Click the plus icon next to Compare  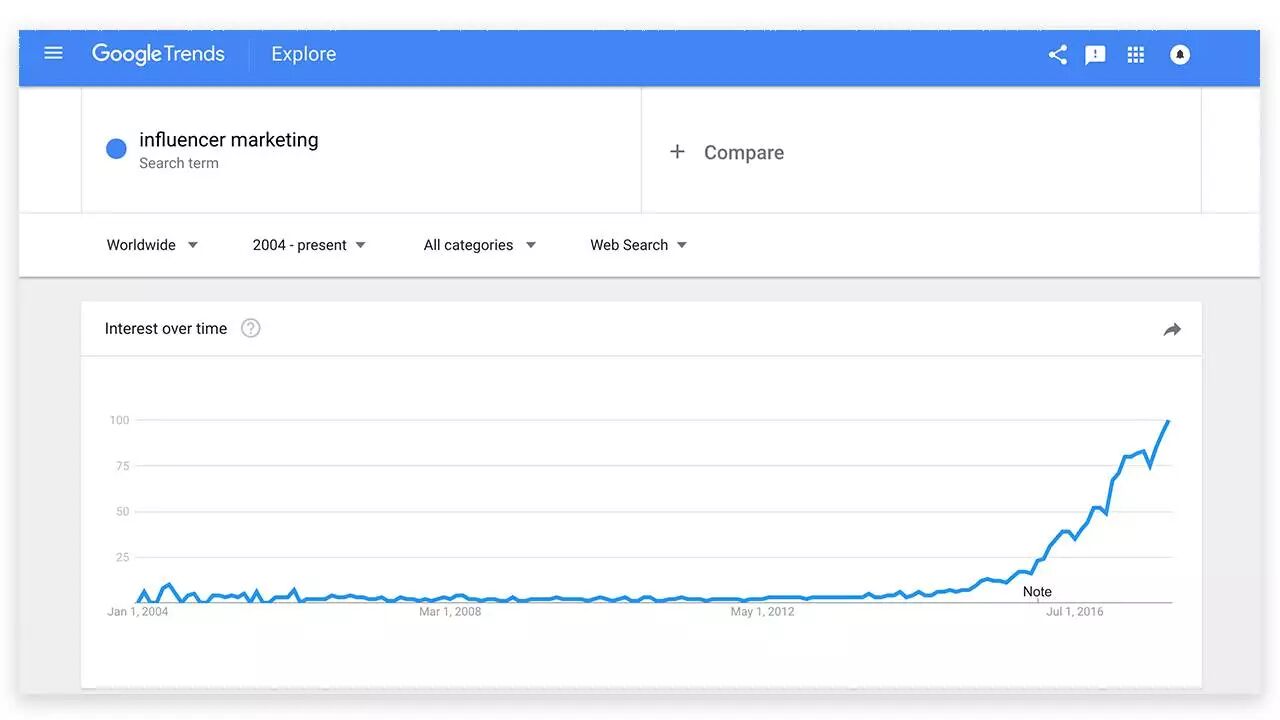(x=677, y=152)
